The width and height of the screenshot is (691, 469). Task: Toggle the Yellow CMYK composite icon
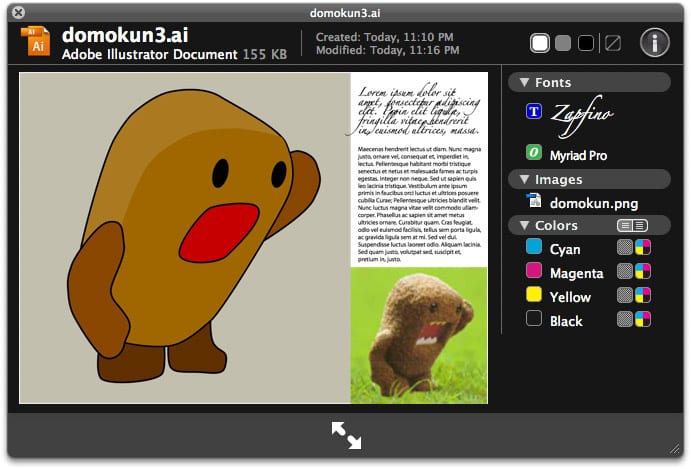coord(643,295)
